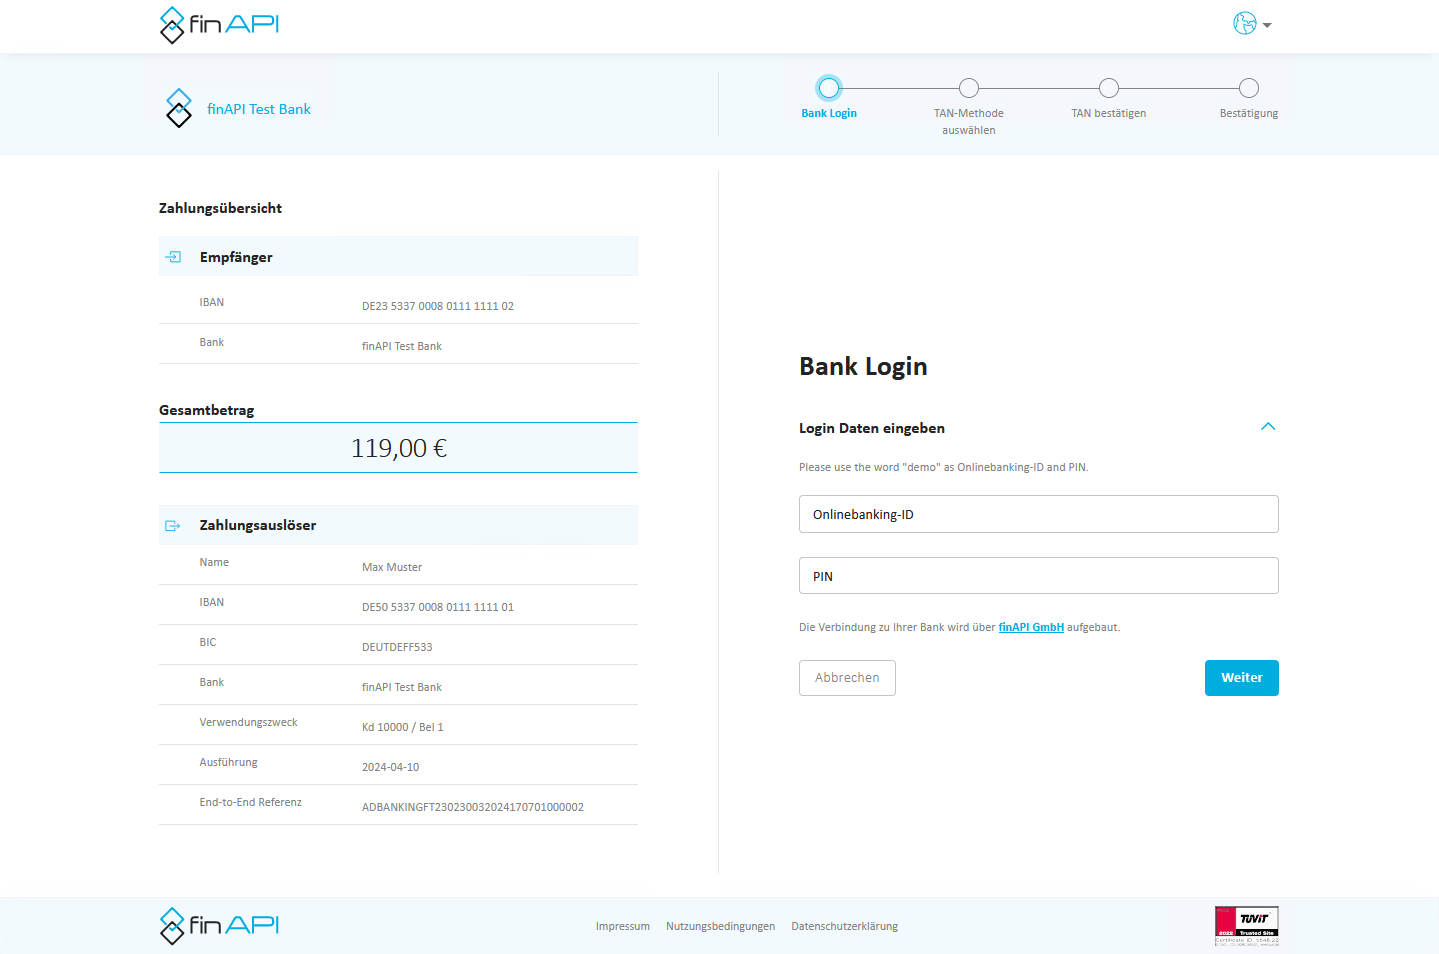Collapse the Login Daten eingeben section
This screenshot has height=954, width=1439.
1268,427
